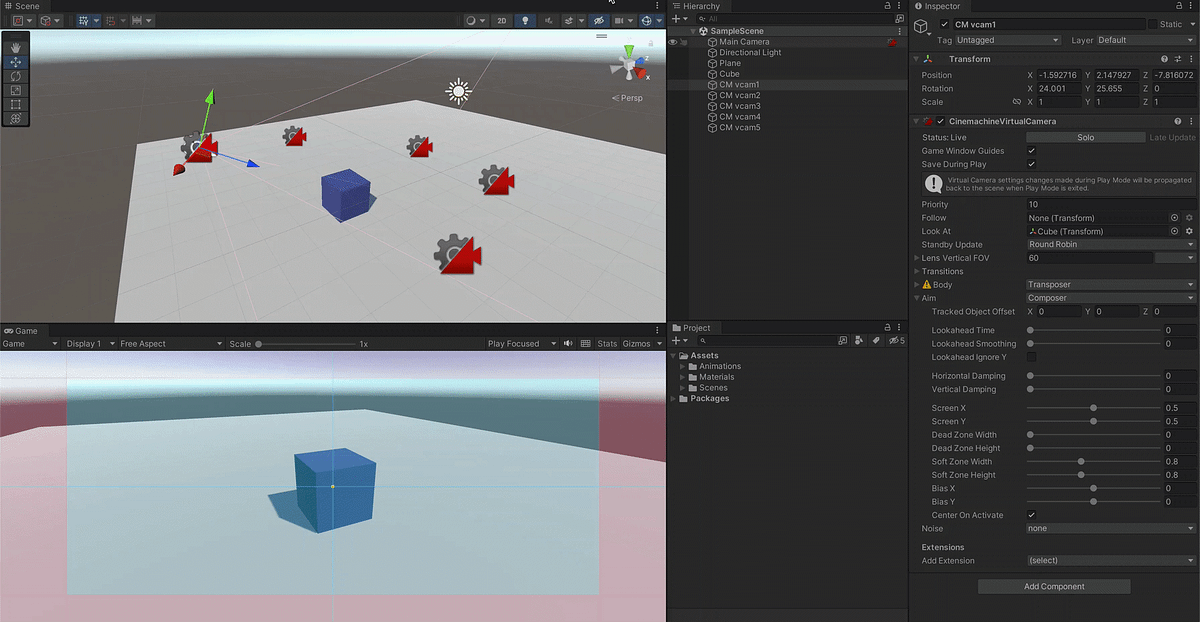Select CM vcam3 in Hierarchy
The height and width of the screenshot is (622, 1200).
[739, 106]
